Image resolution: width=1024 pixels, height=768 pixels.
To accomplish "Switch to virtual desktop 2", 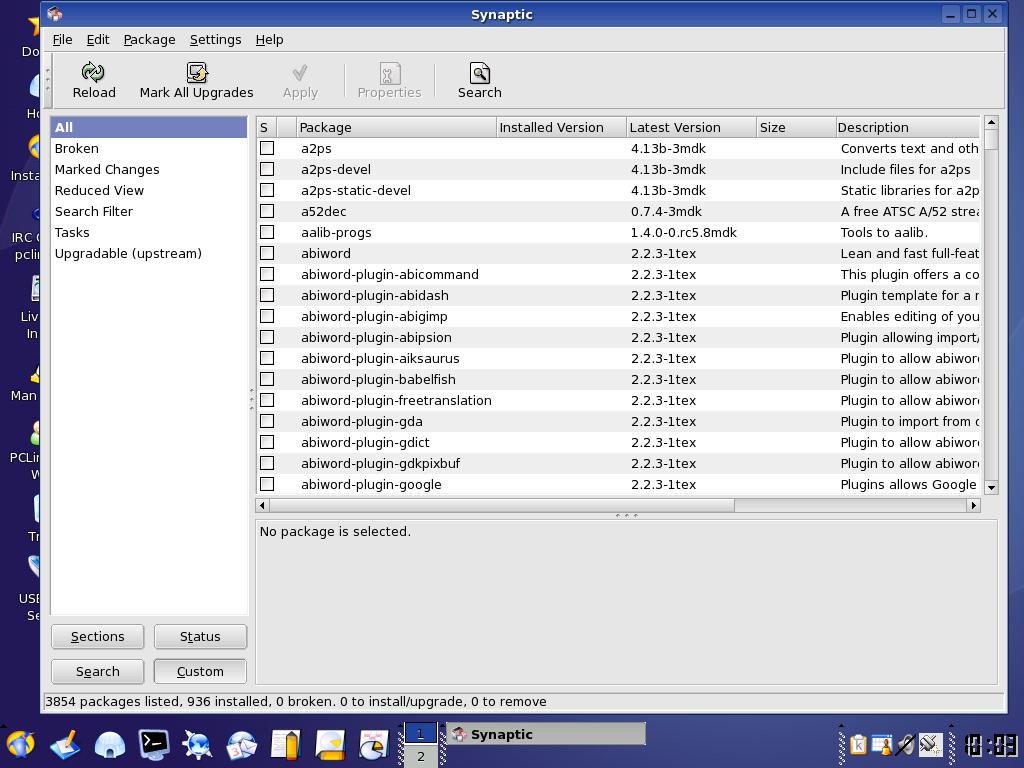I will click(x=421, y=756).
